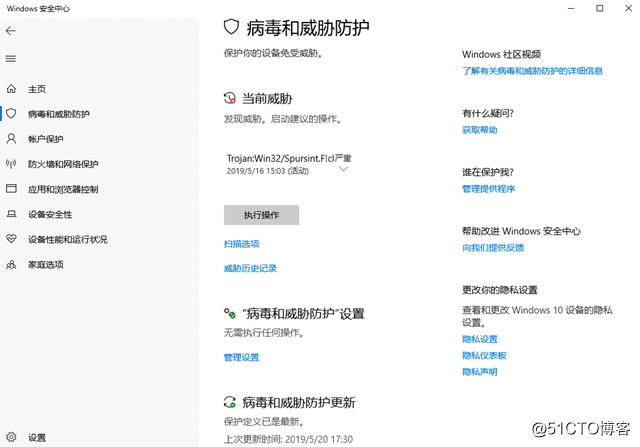The width and height of the screenshot is (640, 447).
Task: Expand the Trojan:Win32/Spursint threat chevron
Action: (x=344, y=169)
